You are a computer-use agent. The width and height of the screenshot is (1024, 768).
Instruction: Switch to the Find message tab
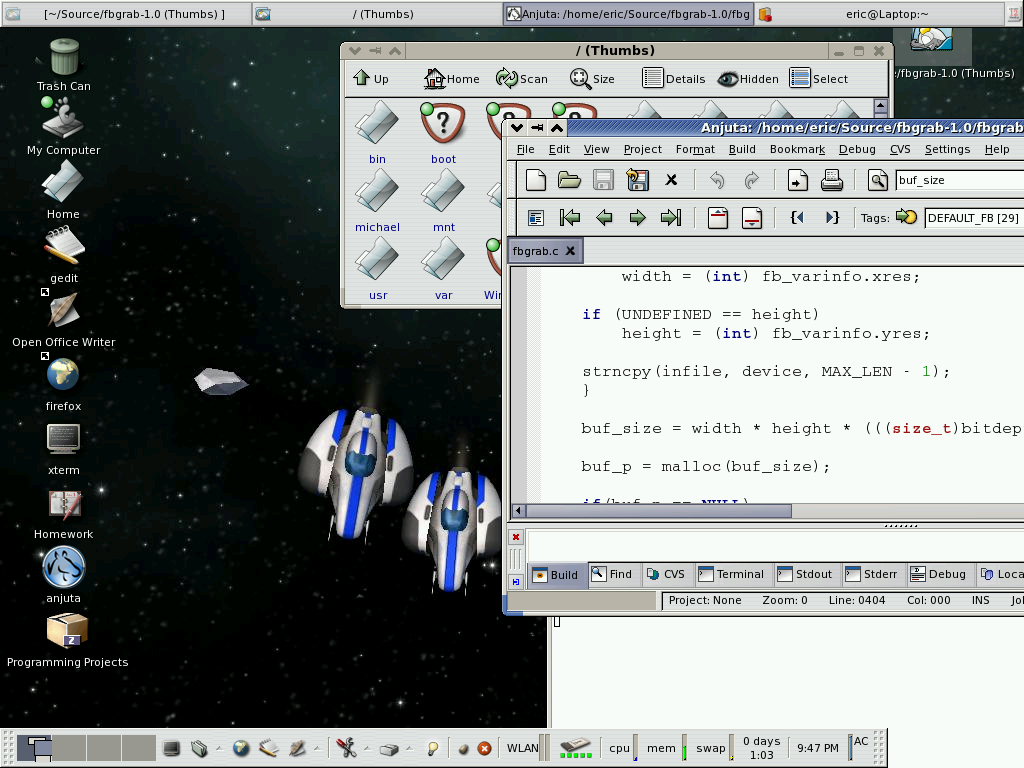pyautogui.click(x=611, y=574)
